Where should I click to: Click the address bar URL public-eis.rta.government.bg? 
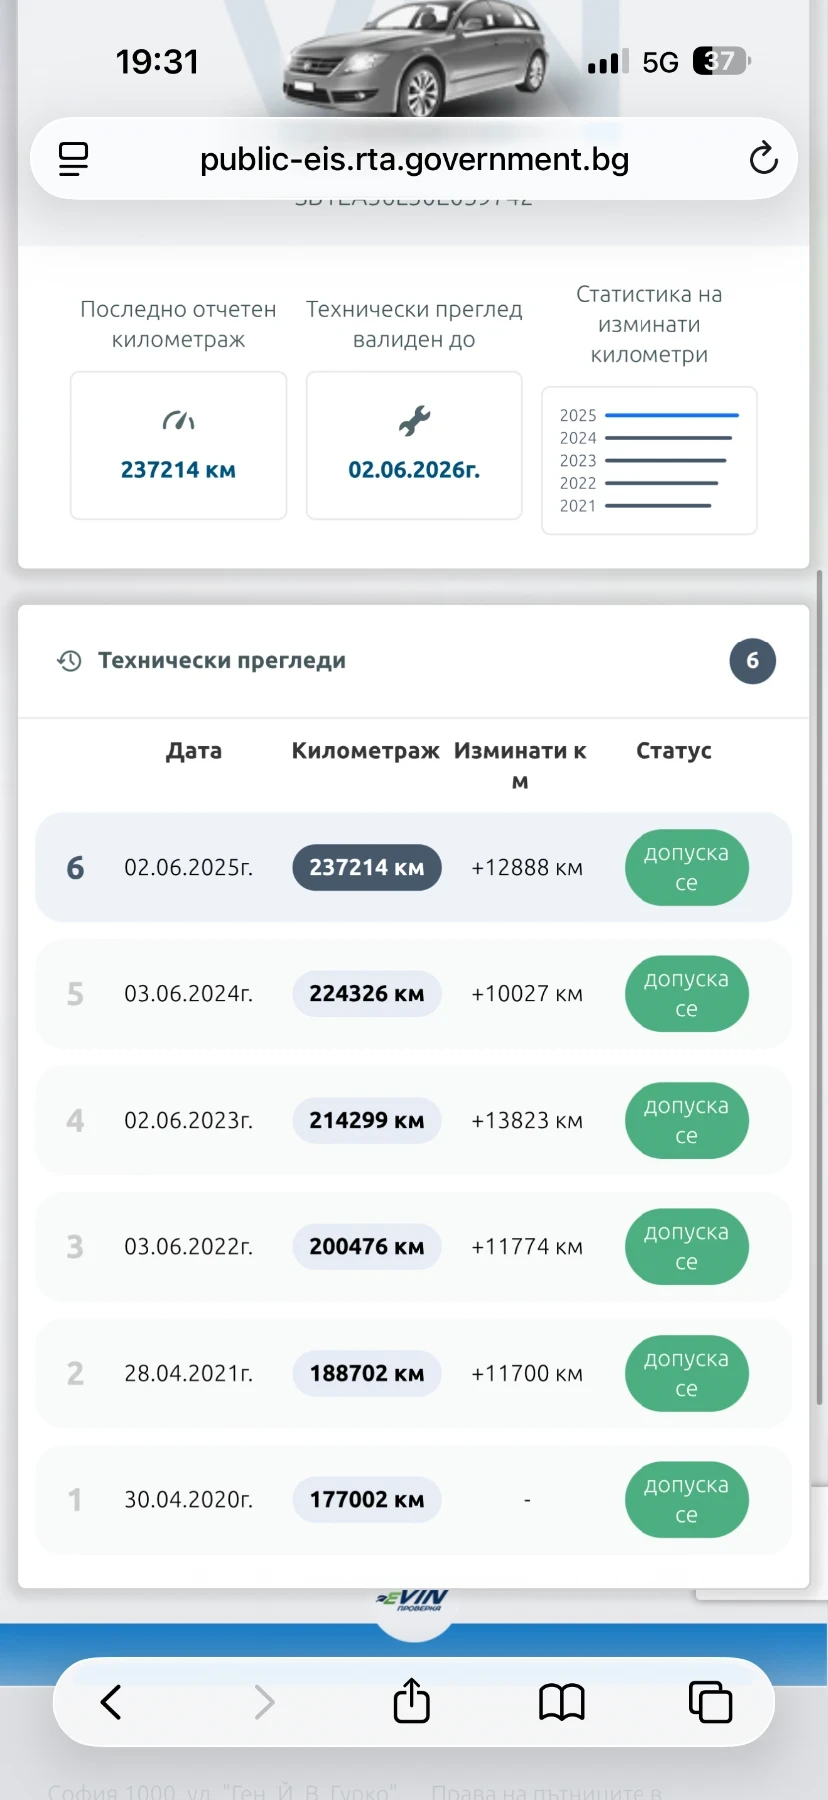(x=414, y=159)
